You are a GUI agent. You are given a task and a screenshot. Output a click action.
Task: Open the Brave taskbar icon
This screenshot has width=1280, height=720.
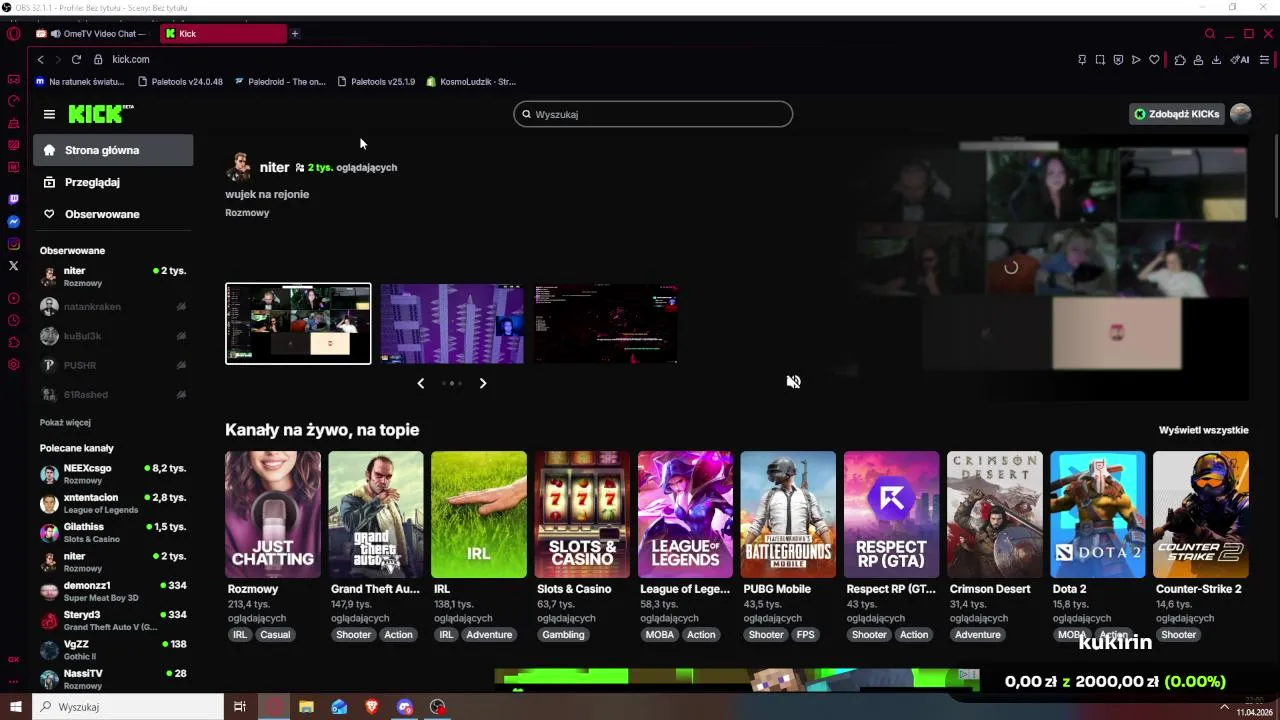(x=372, y=707)
